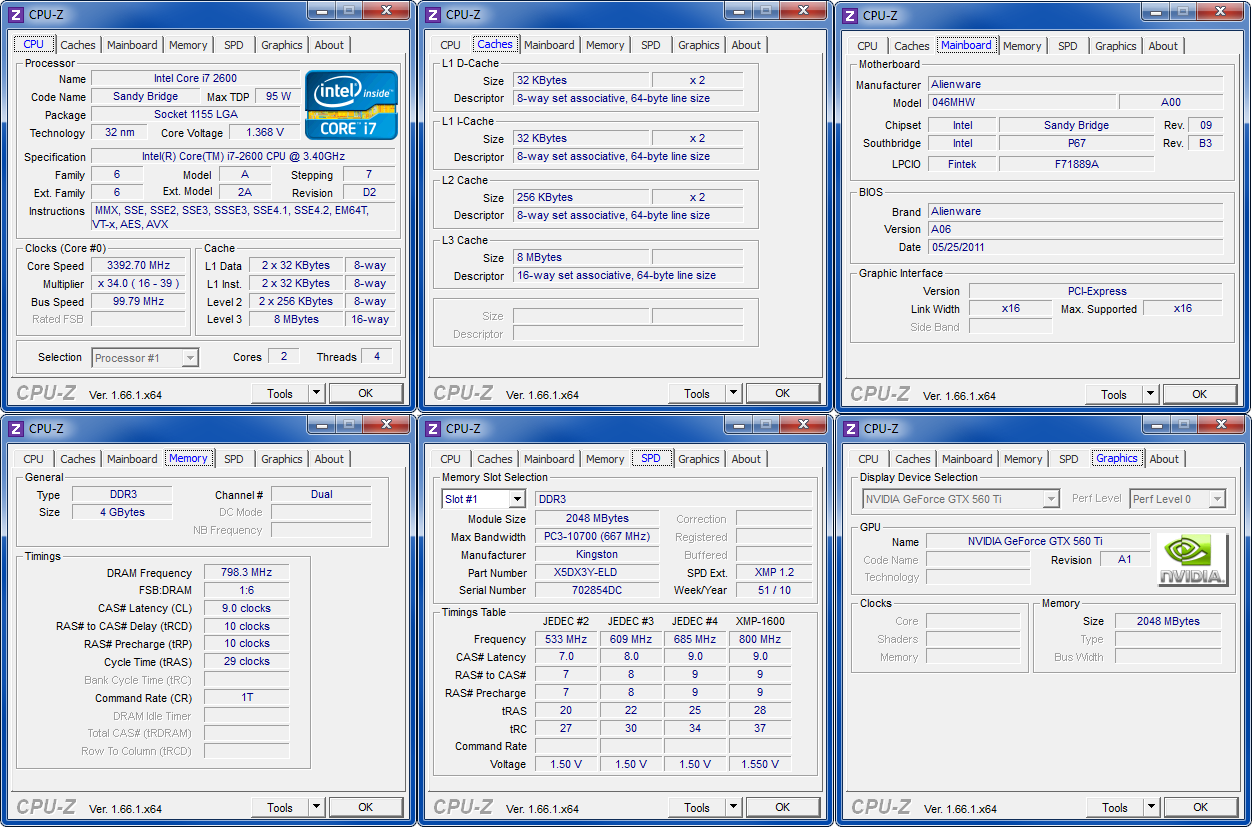Switch to SPD tab in Memory window
Screen dimensions: 1252x828
(x=234, y=459)
